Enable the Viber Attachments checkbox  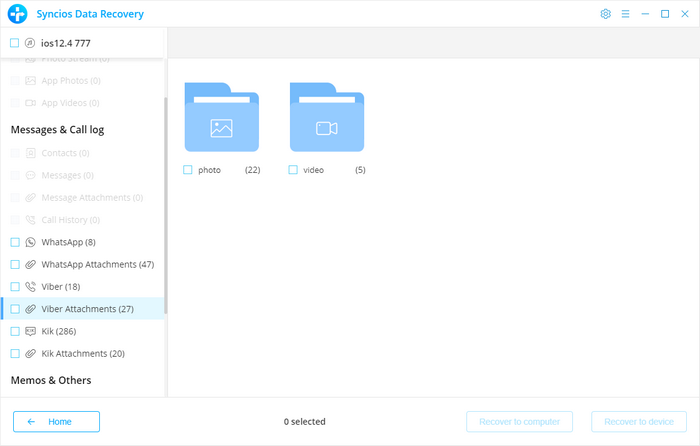pos(15,309)
